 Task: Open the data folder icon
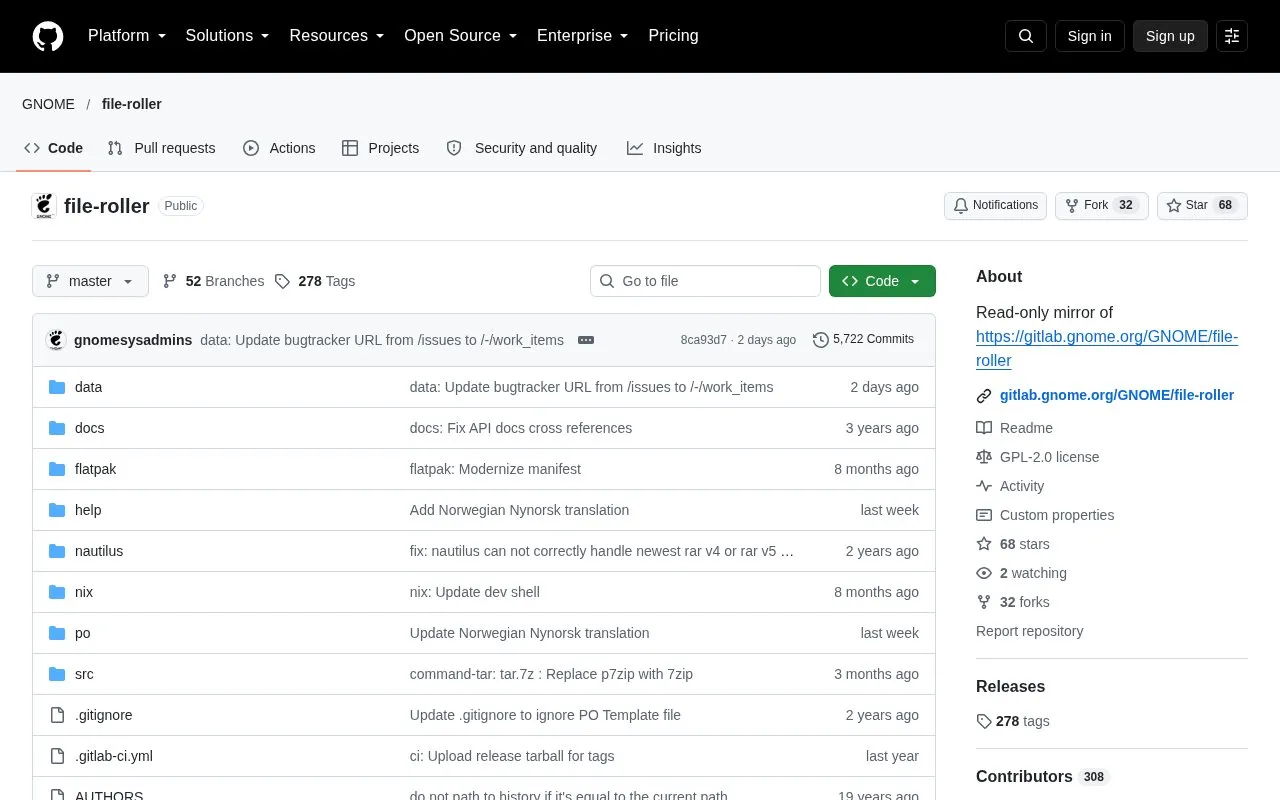point(57,387)
